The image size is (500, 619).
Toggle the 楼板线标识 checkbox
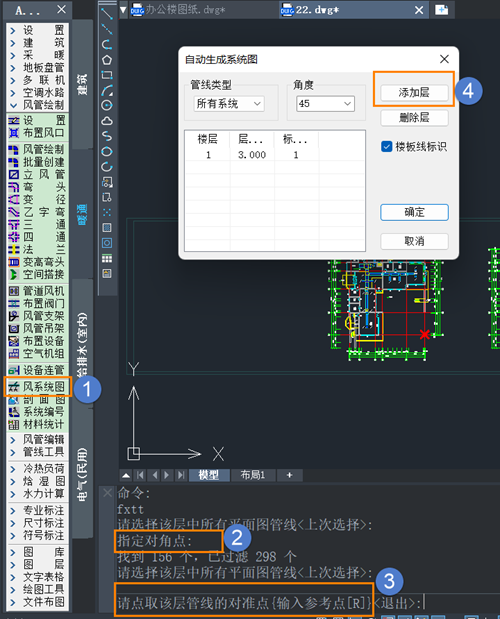(x=386, y=146)
